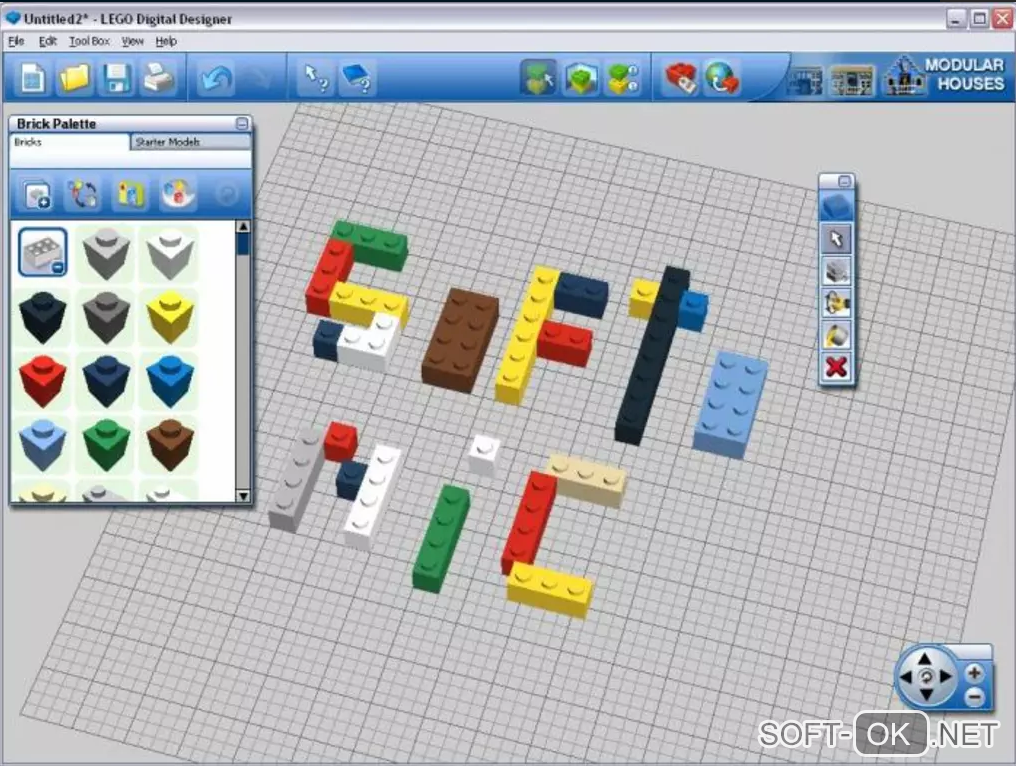
Task: Switch to View mode
Action: [x=581, y=78]
